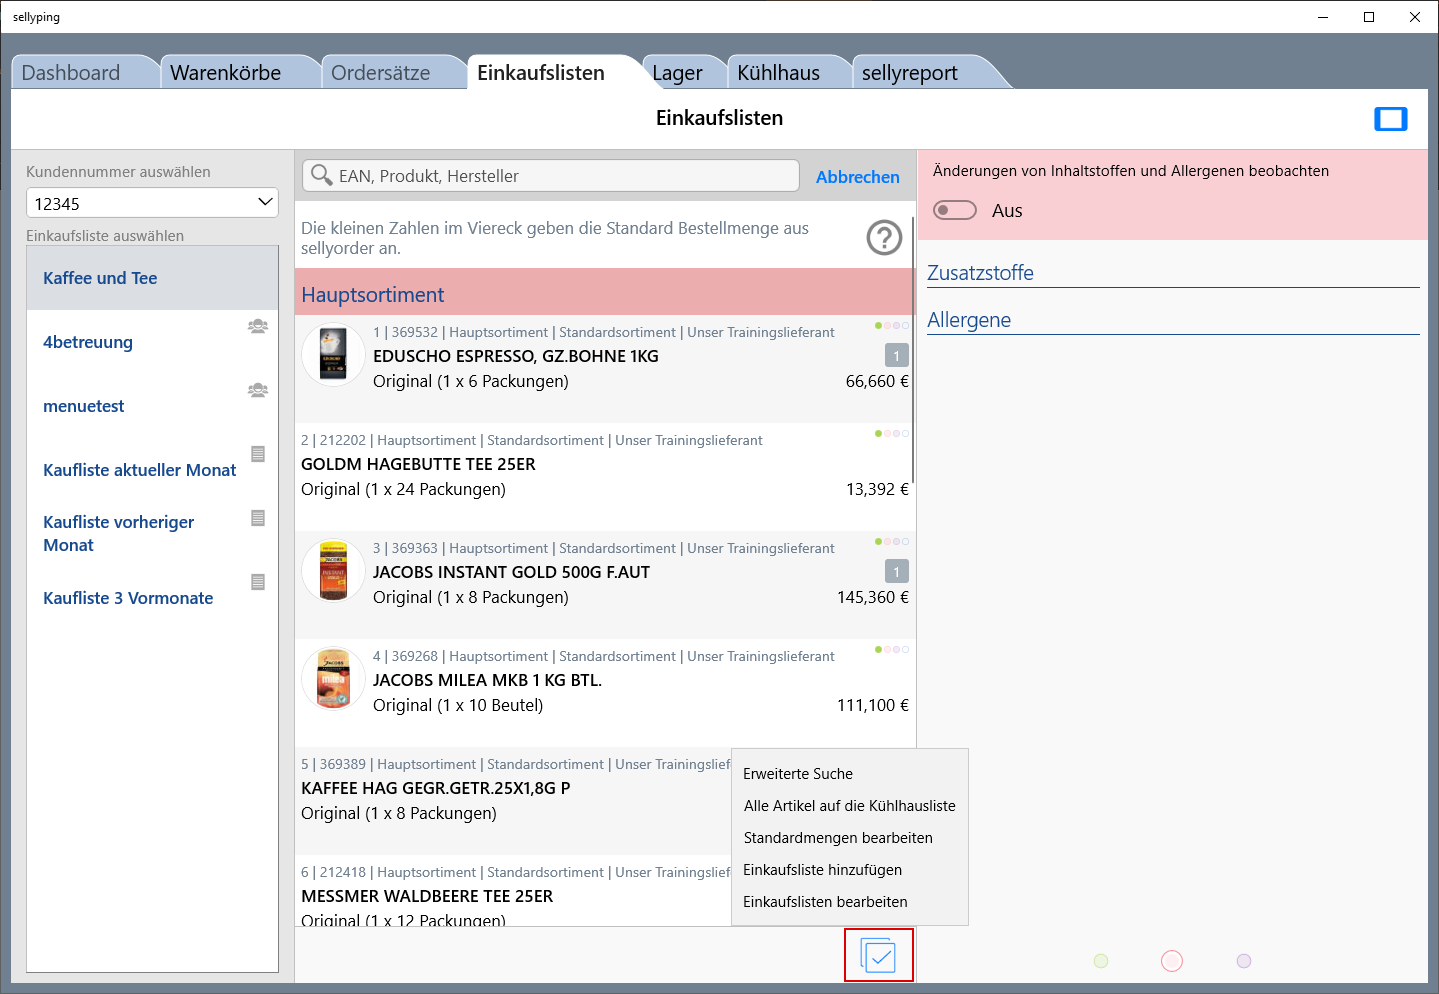The image size is (1439, 994).
Task: Expand the Zusatzstoffe section
Action: [x=980, y=273]
